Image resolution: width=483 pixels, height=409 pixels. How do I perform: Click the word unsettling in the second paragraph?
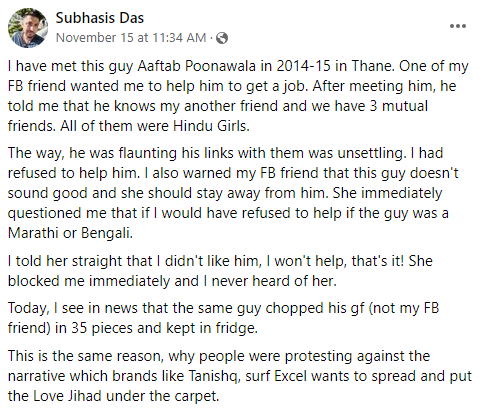coord(372,153)
